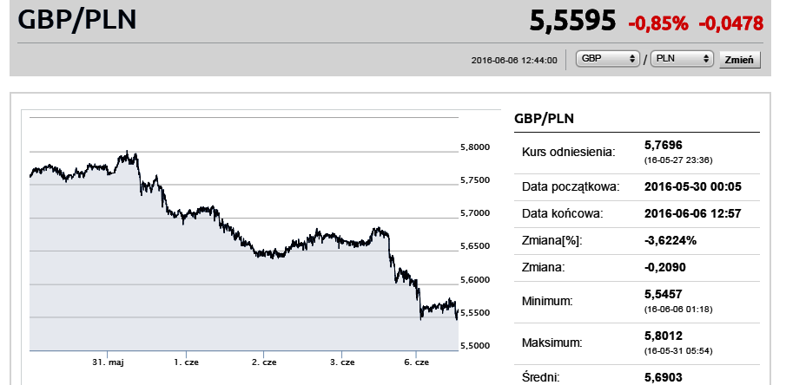Click the 1. cze axis marker
Viewport: 786px width, 385px height.
pyautogui.click(x=186, y=362)
